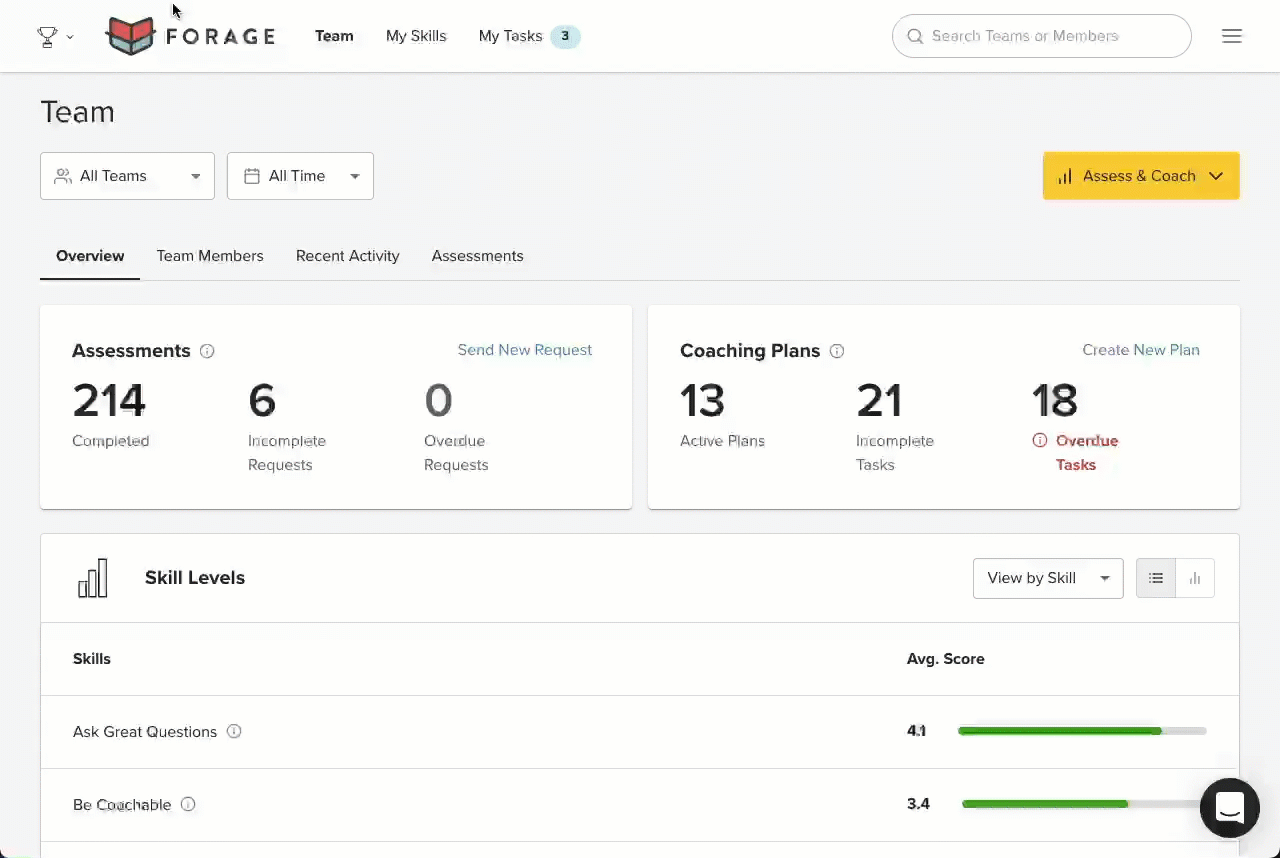The width and height of the screenshot is (1280, 858).
Task: Open the Team nav item
Action: coord(334,36)
